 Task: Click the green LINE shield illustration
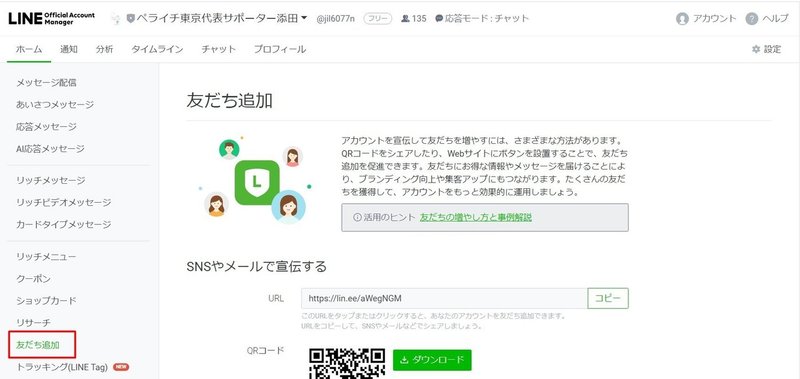pyautogui.click(x=257, y=183)
